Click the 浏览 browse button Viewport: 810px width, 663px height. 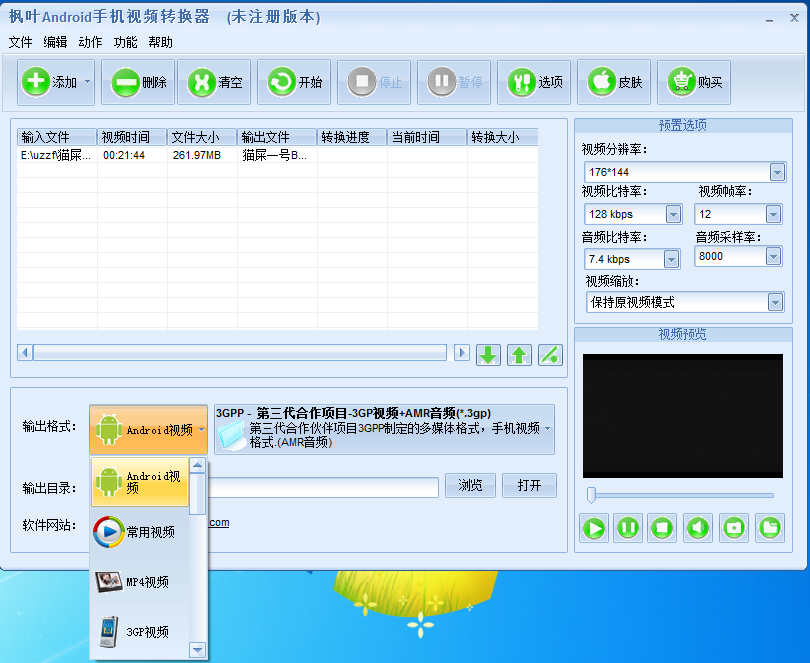(470, 485)
